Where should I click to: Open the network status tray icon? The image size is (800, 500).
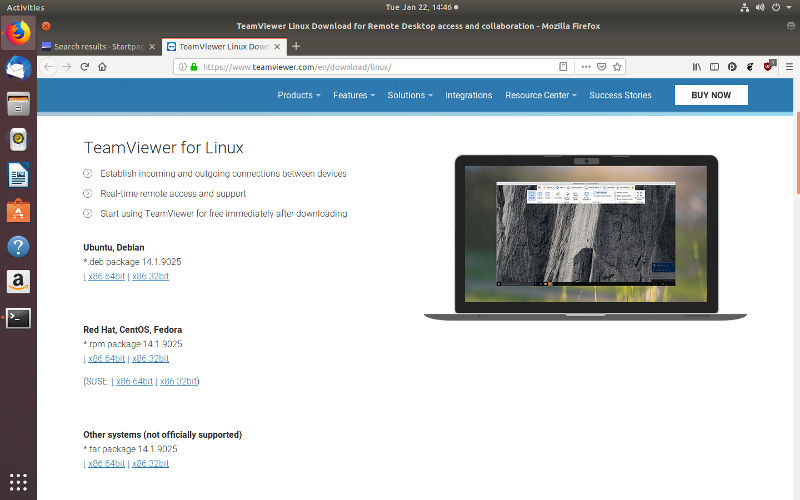[745, 7]
